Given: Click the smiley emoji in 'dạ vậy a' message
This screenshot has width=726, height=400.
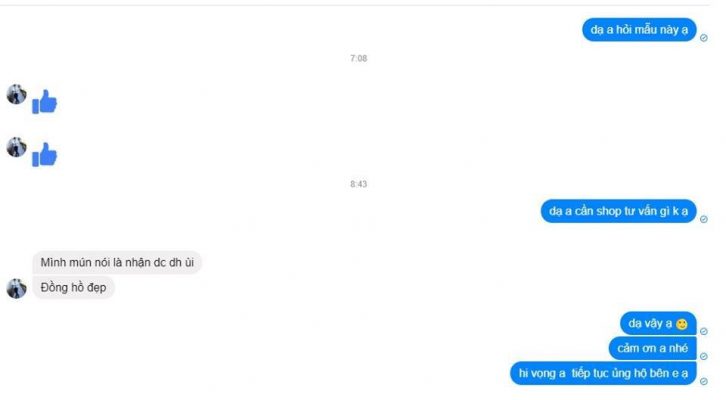Looking at the screenshot, I should 682,324.
